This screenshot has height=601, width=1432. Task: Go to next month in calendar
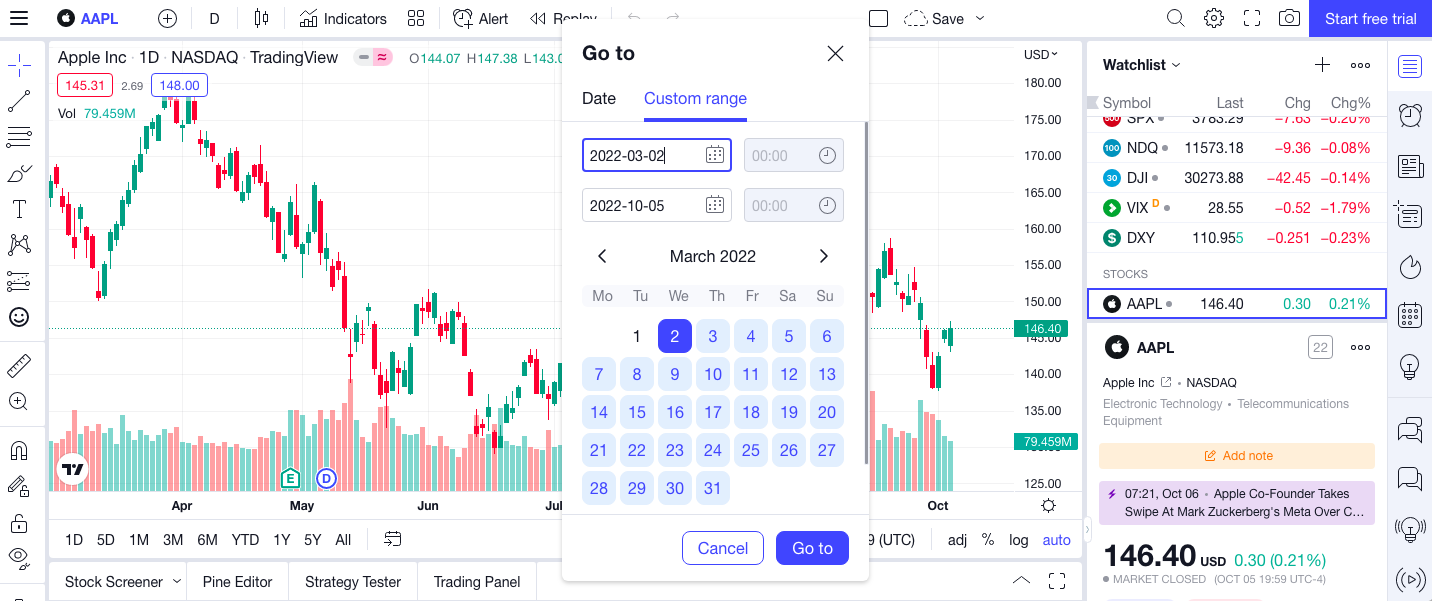(823, 256)
